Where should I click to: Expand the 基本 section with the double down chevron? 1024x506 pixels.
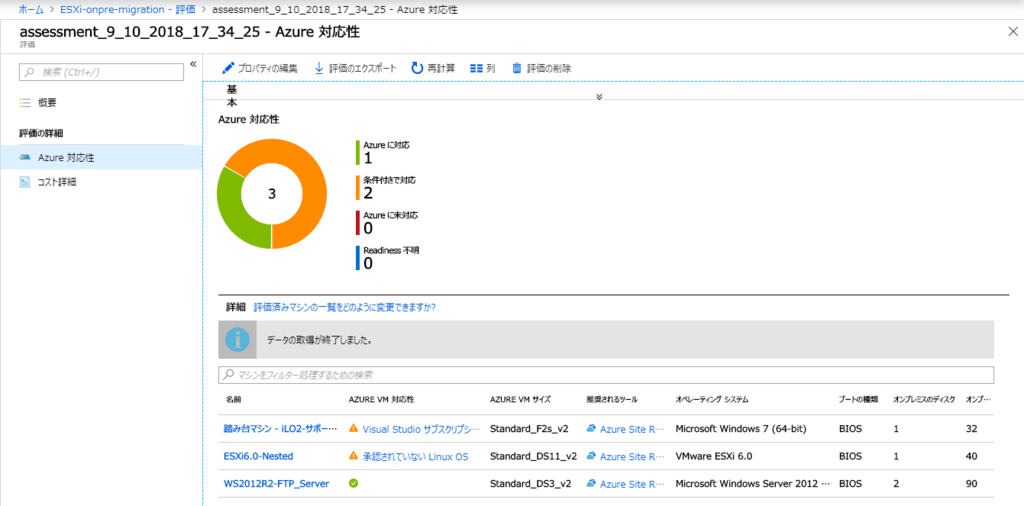(599, 97)
